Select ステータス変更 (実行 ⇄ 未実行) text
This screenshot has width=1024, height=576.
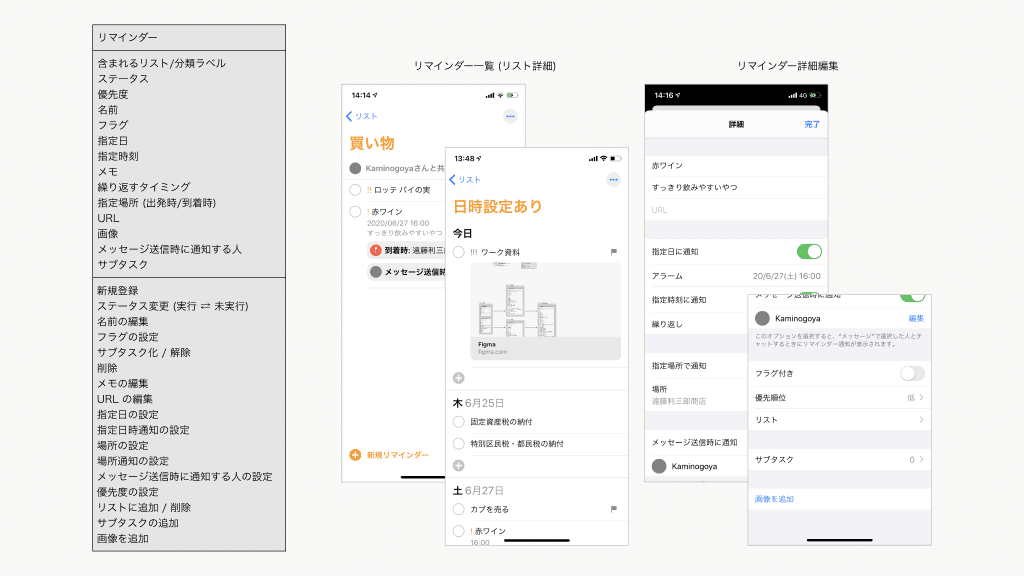172,306
